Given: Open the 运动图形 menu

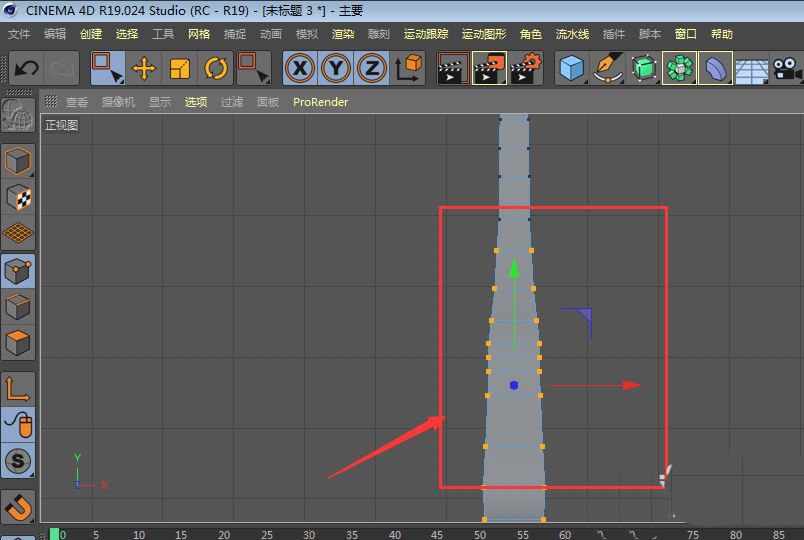Looking at the screenshot, I should (x=484, y=34).
